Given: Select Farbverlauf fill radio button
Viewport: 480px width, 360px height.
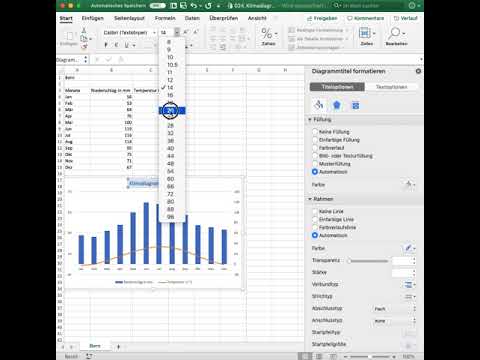Looking at the screenshot, I should [x=315, y=148].
